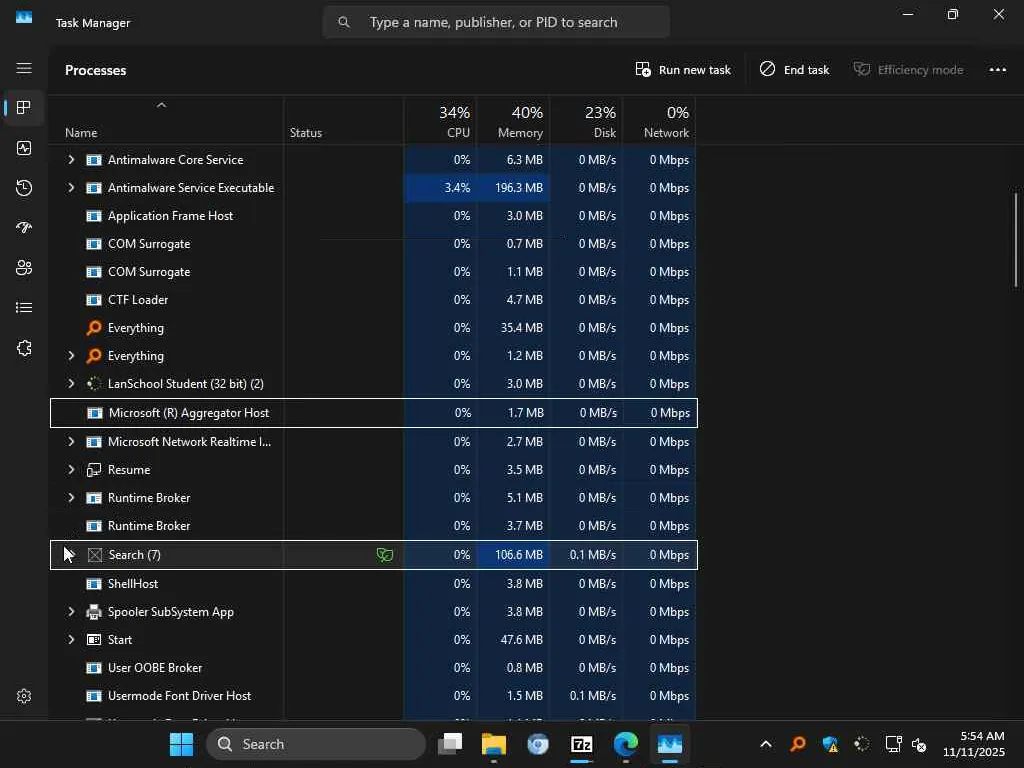
Task: Click the End task button
Action: coord(795,70)
